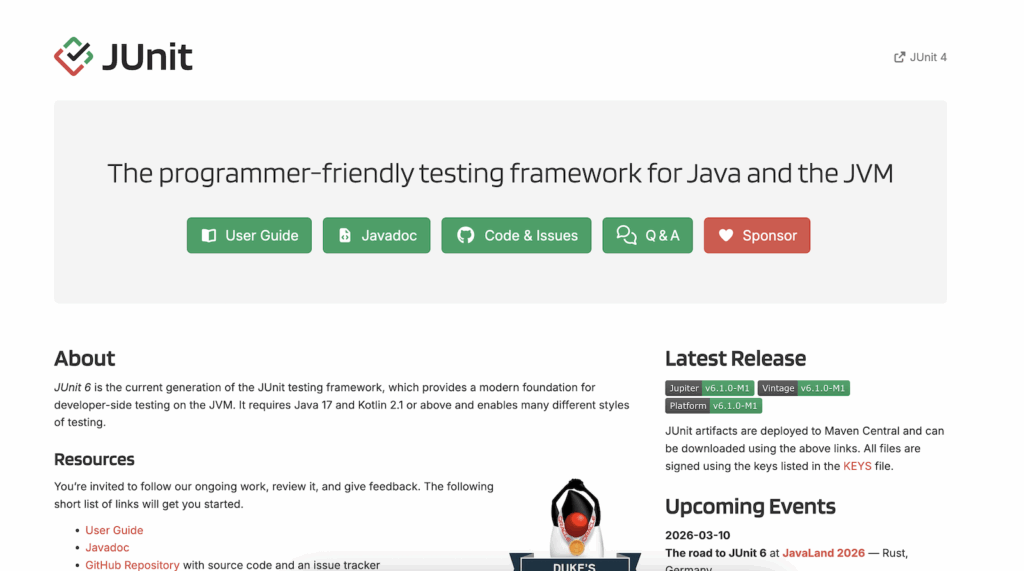This screenshot has height=571, width=1024.
Task: Open Javadoc link in Resources list
Action: (107, 548)
